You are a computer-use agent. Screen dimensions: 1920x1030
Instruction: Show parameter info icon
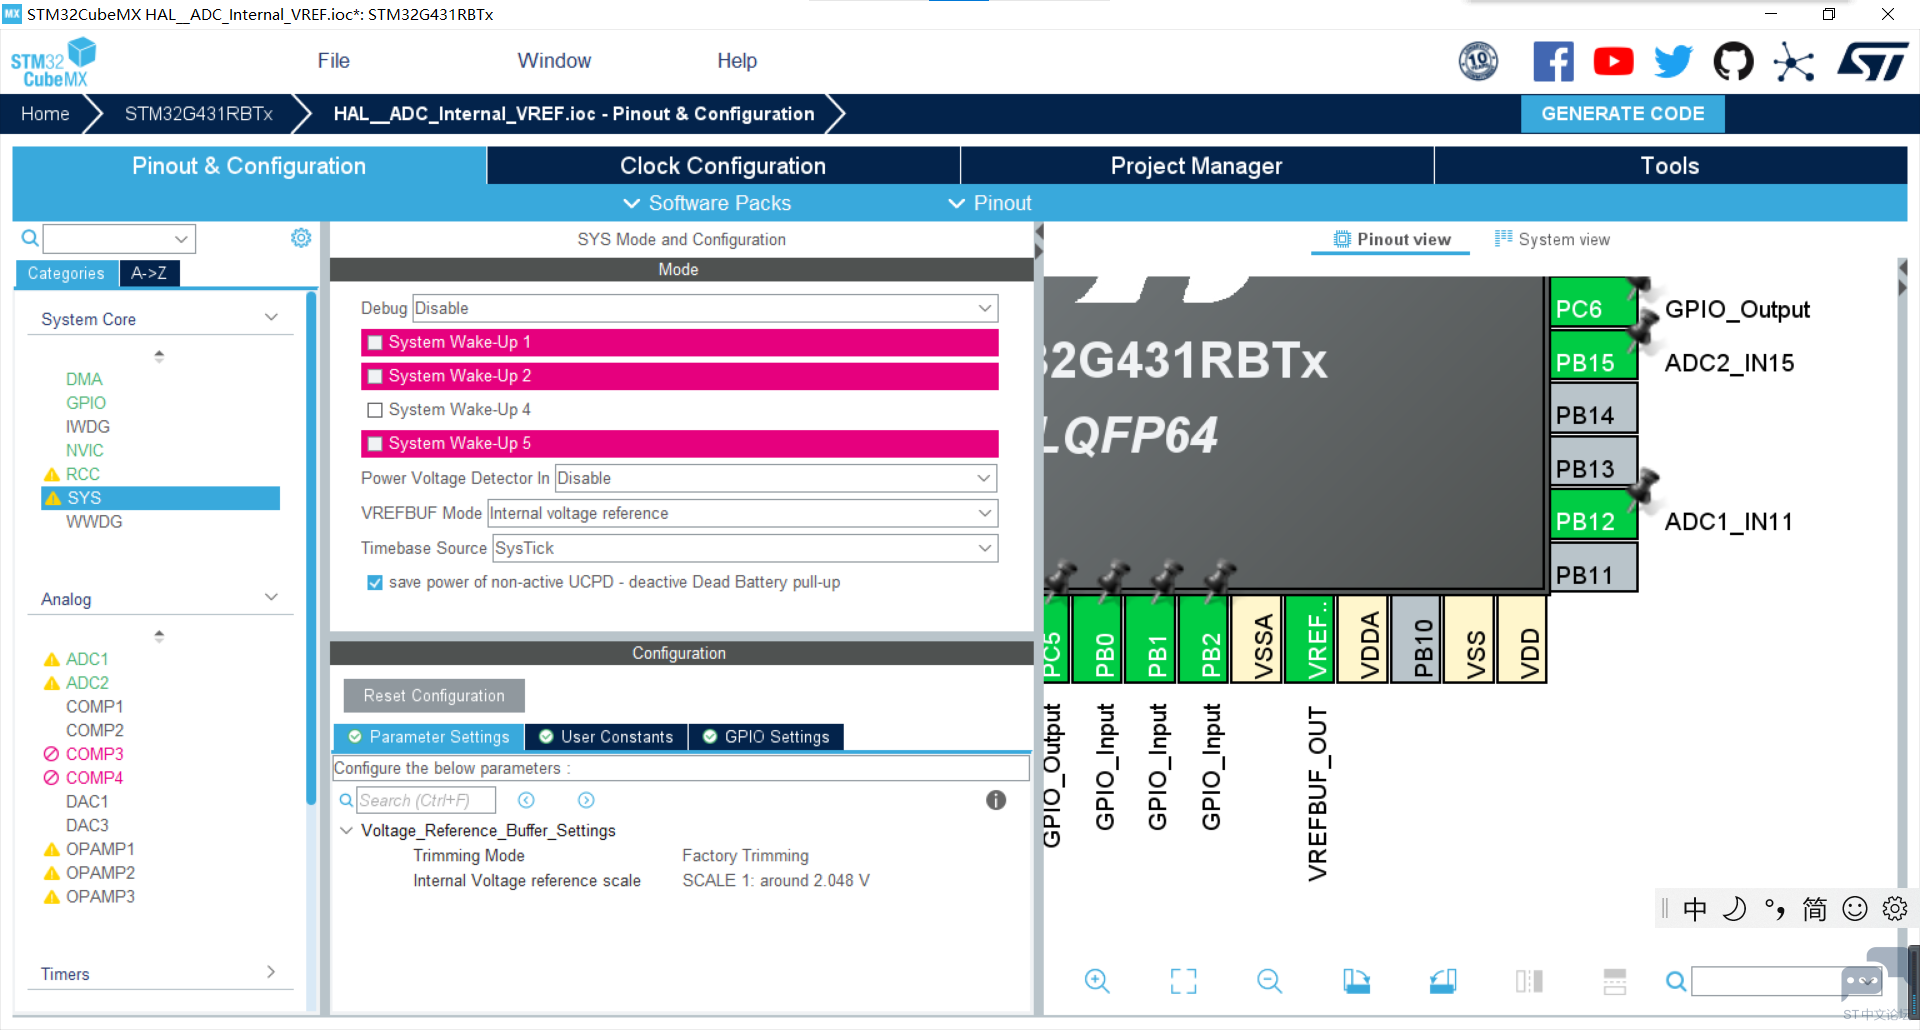pyautogui.click(x=996, y=800)
